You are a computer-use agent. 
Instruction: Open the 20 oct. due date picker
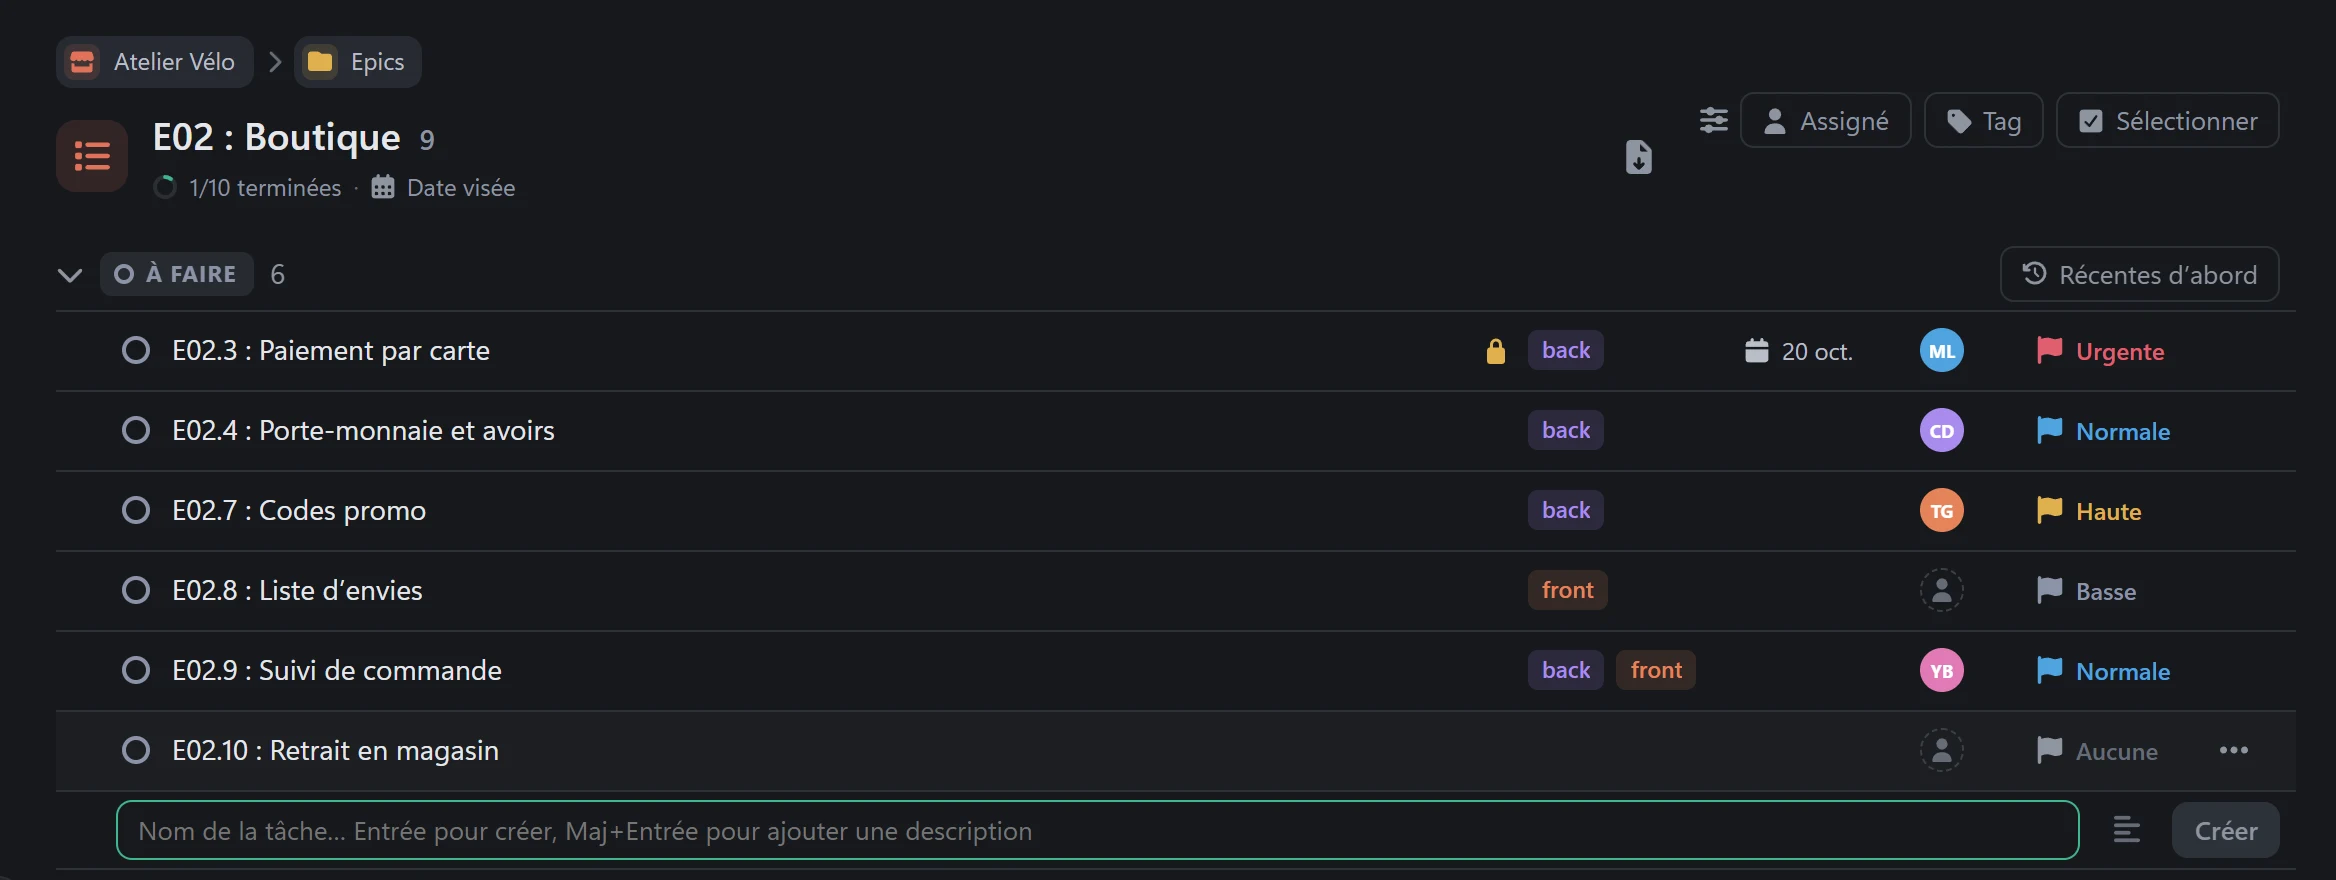[1799, 351]
